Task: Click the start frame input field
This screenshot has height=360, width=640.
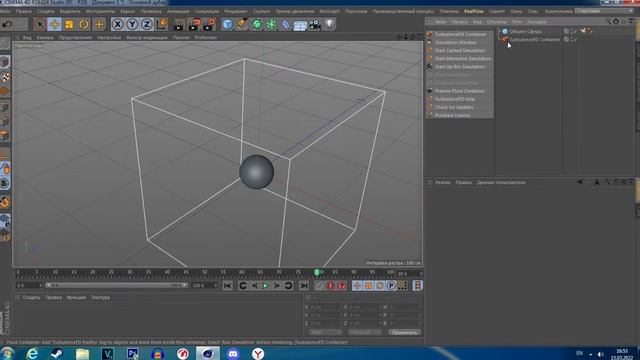Action: (x=29, y=285)
